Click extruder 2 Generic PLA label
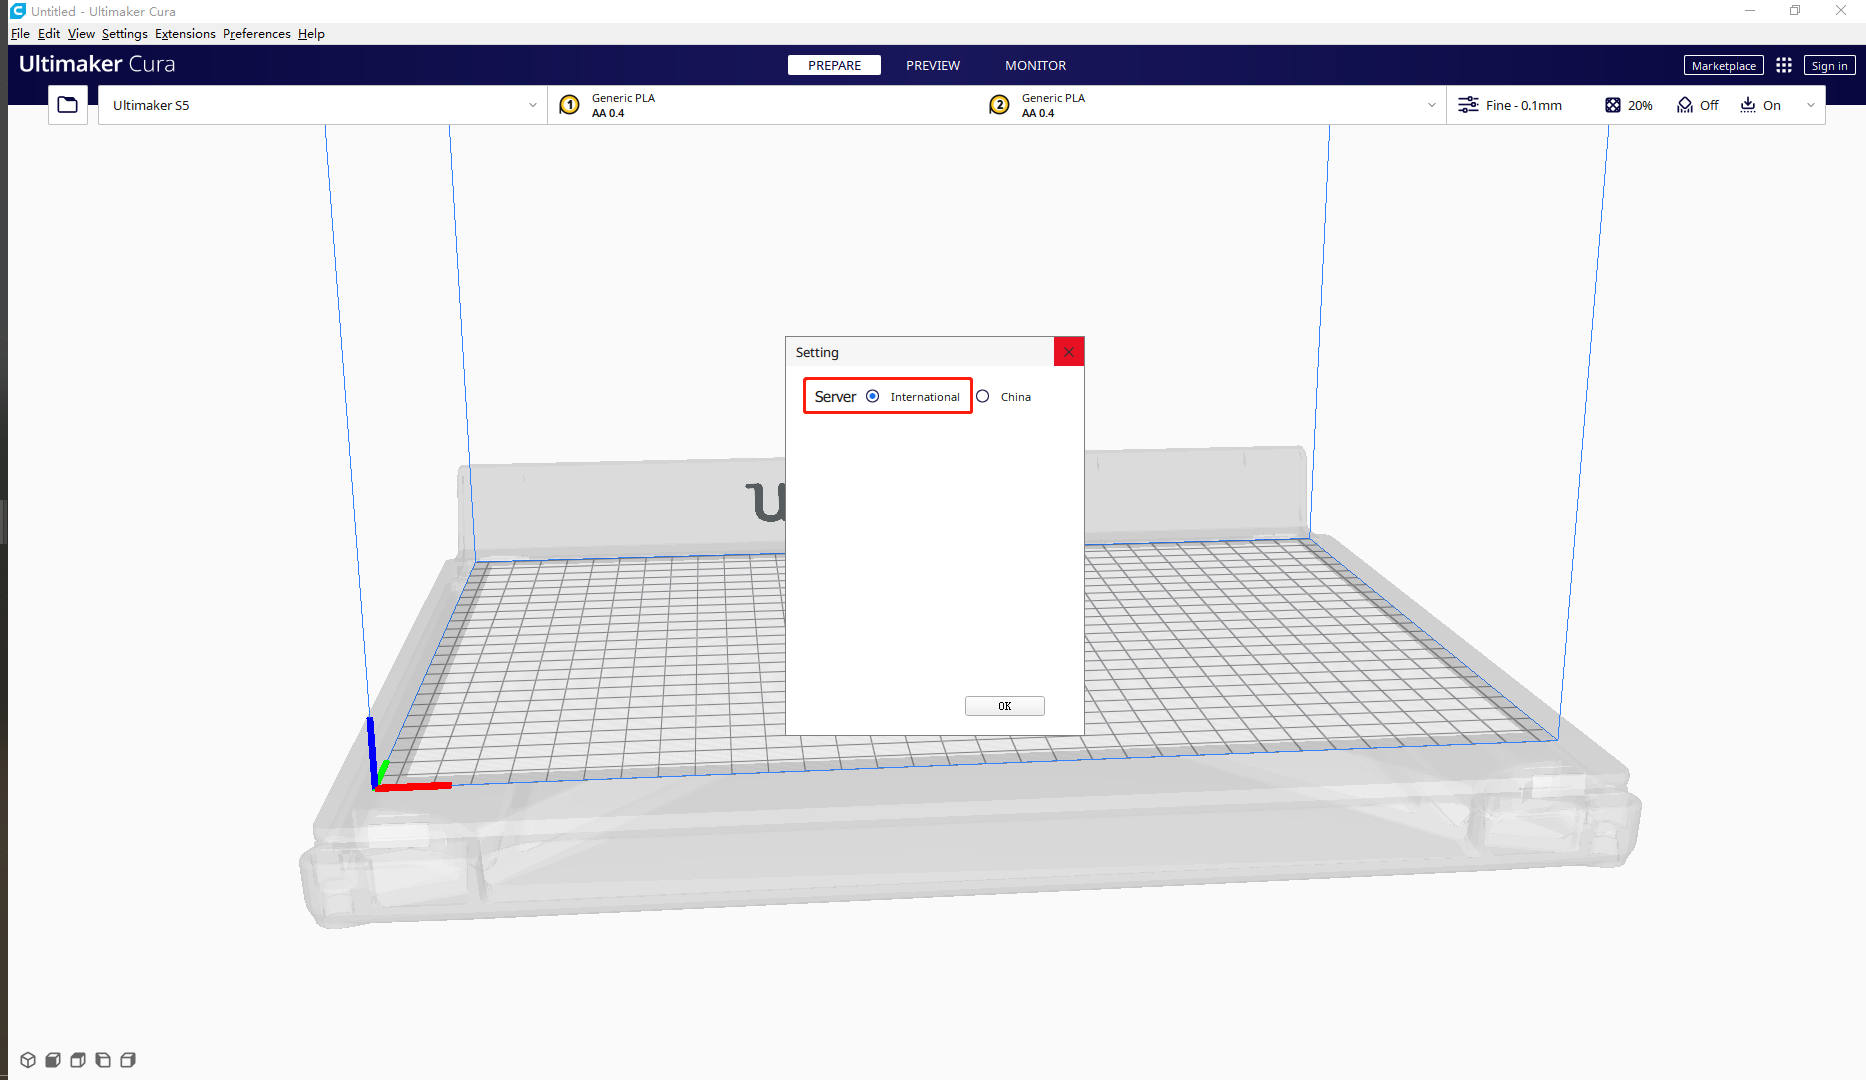The image size is (1866, 1080). (1053, 98)
